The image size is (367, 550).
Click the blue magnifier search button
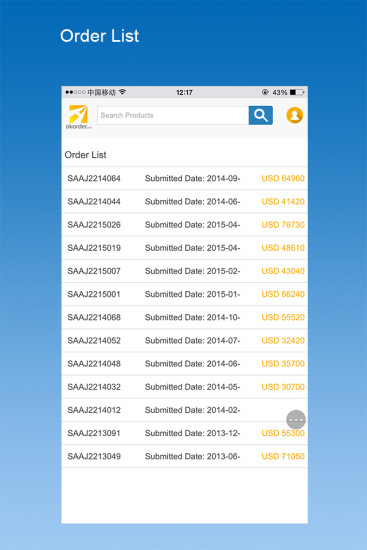tap(261, 115)
